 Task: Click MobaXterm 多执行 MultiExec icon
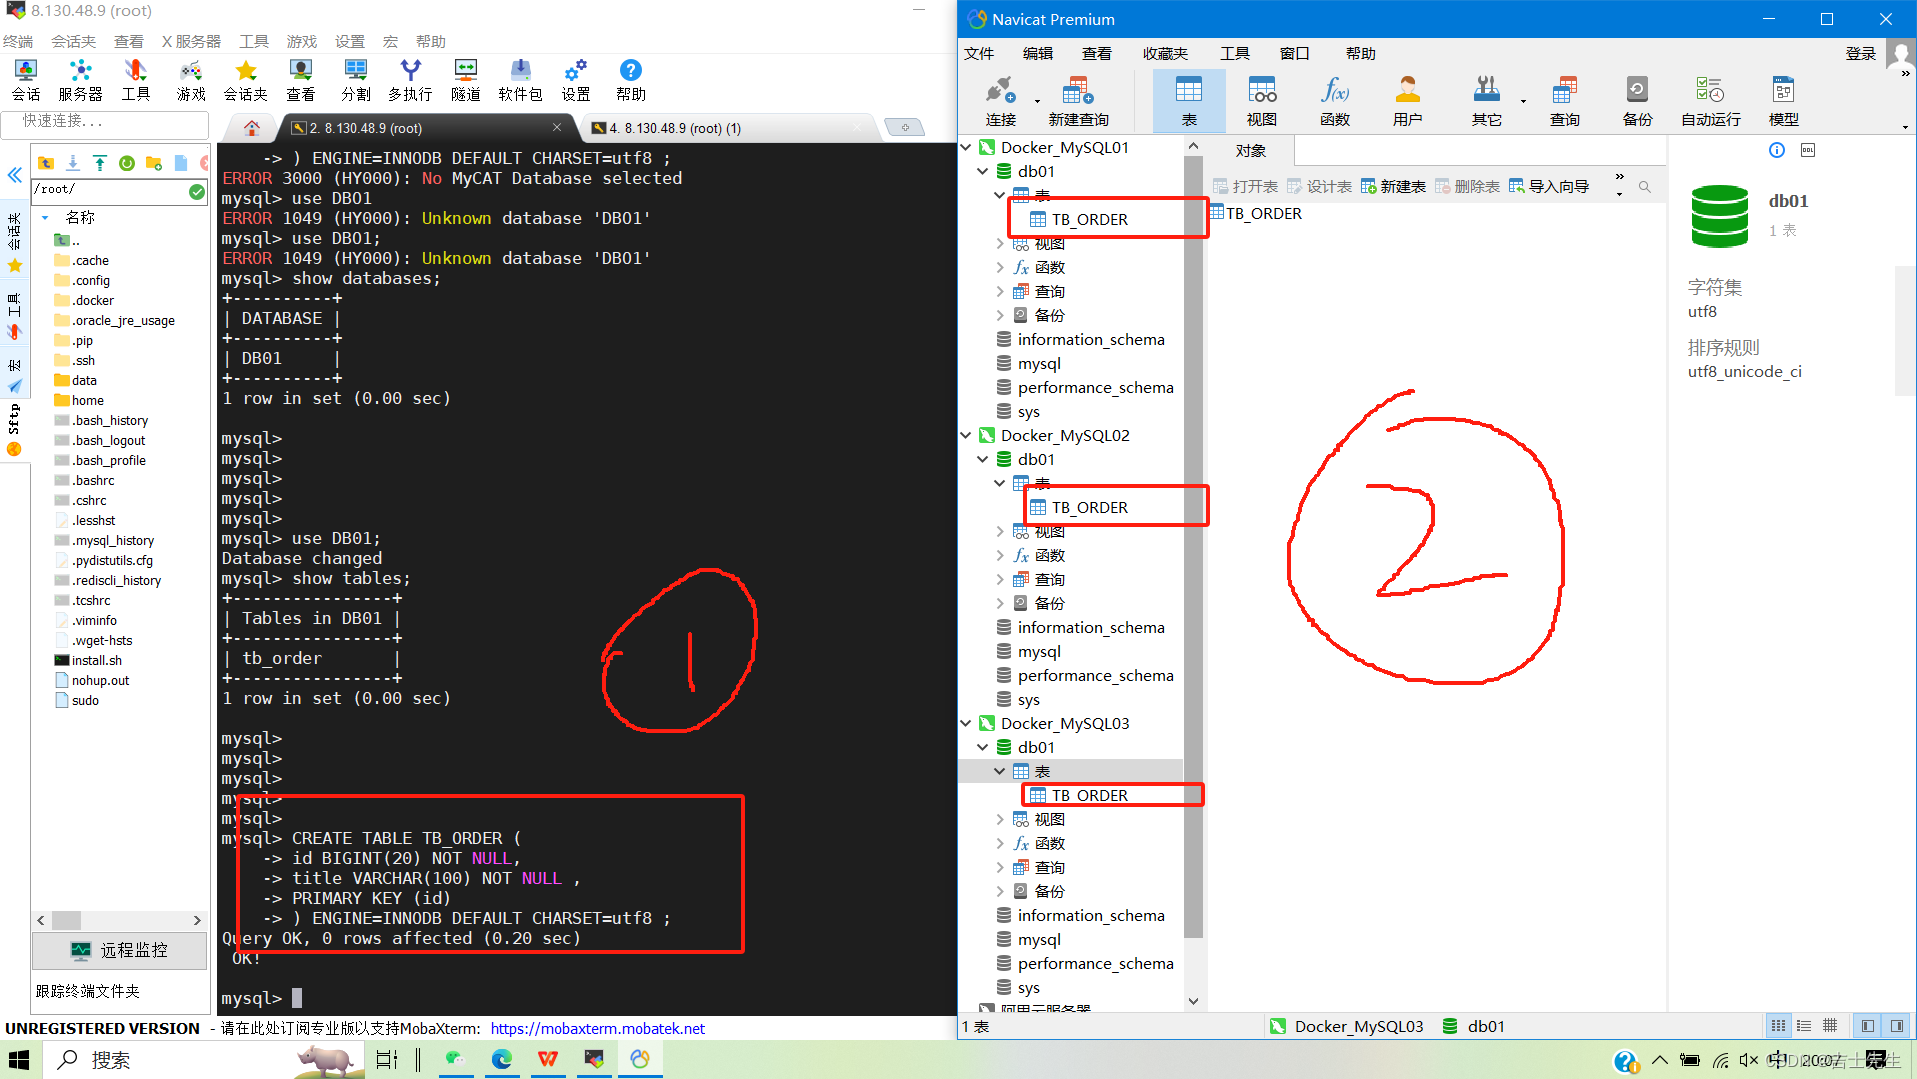[x=410, y=80]
